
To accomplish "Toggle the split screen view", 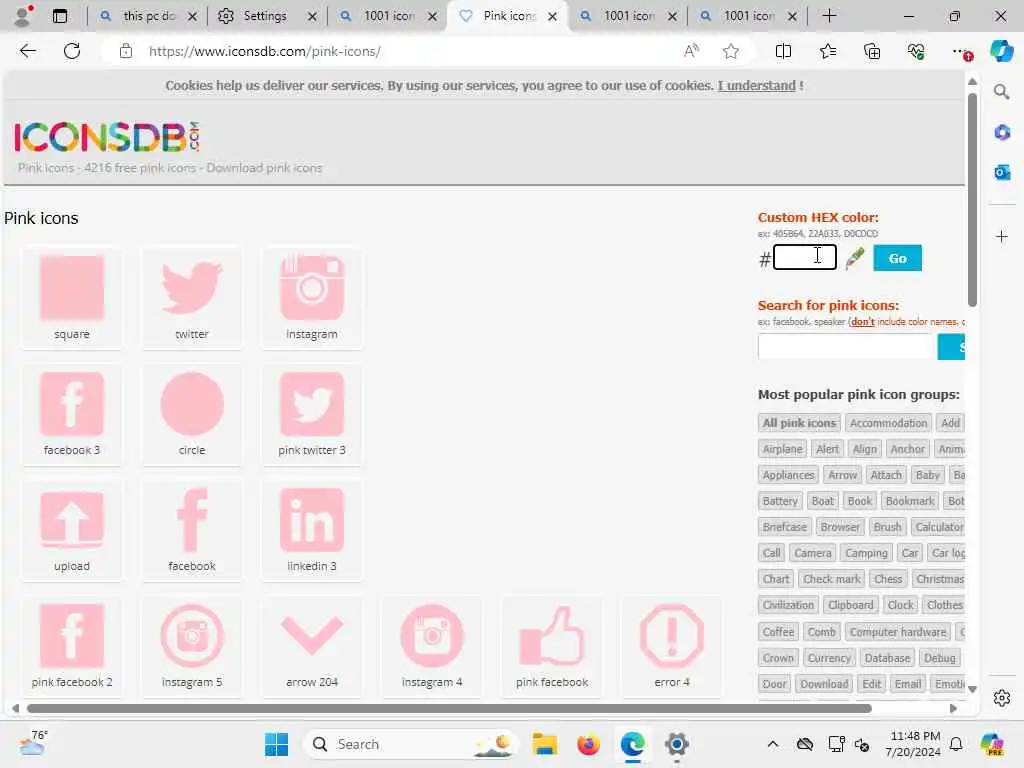I will tap(783, 51).
